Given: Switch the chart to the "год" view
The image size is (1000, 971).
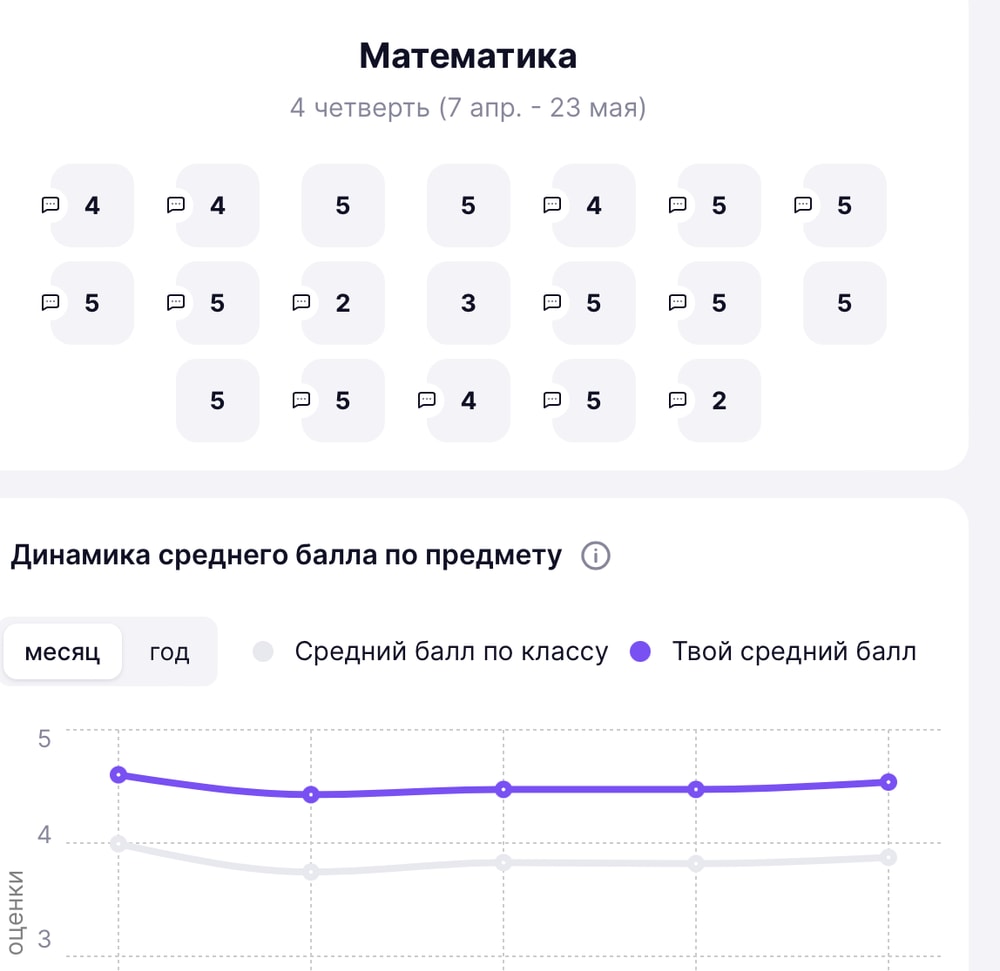Looking at the screenshot, I should [x=169, y=652].
